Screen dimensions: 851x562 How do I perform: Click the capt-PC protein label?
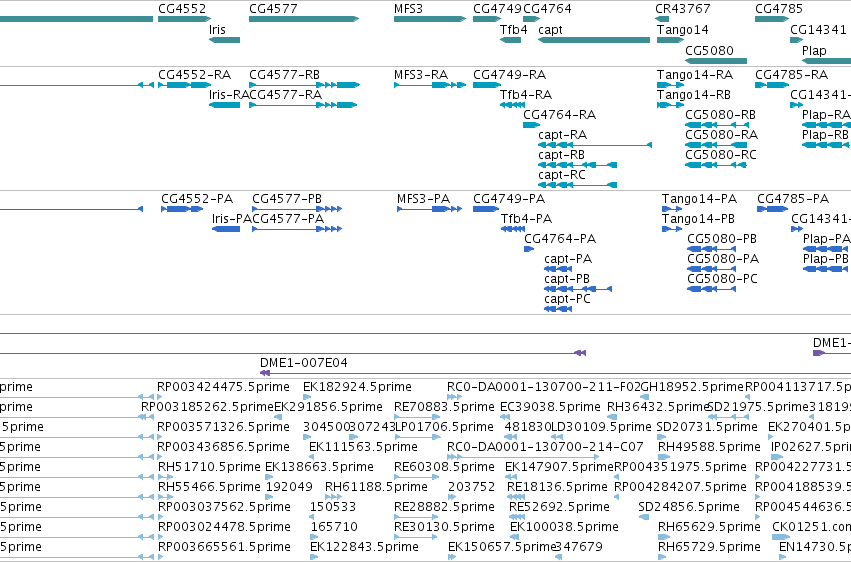pos(568,299)
